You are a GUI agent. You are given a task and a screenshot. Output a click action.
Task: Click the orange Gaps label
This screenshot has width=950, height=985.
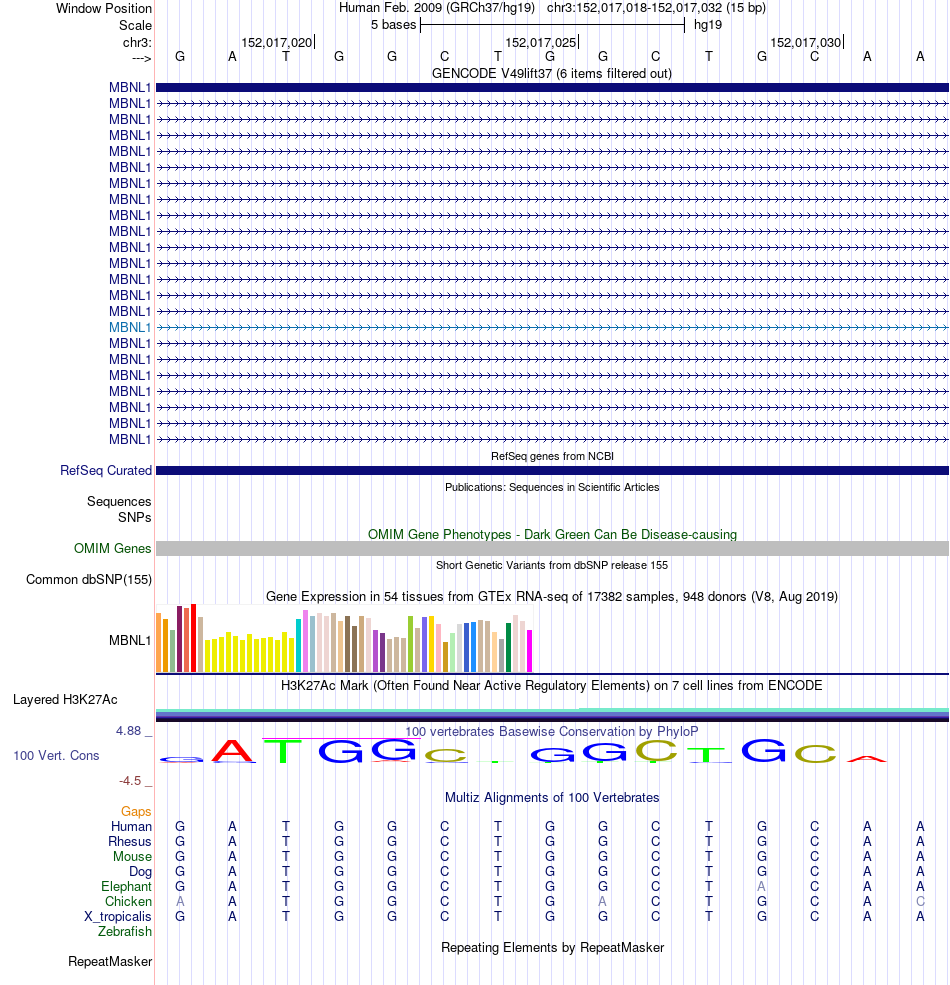coord(136,812)
